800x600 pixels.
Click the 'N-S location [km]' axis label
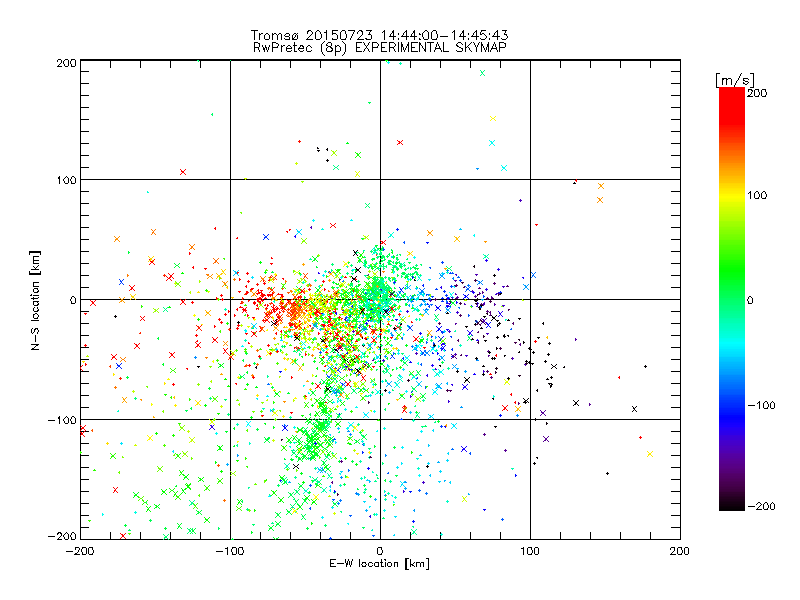click(x=35, y=300)
